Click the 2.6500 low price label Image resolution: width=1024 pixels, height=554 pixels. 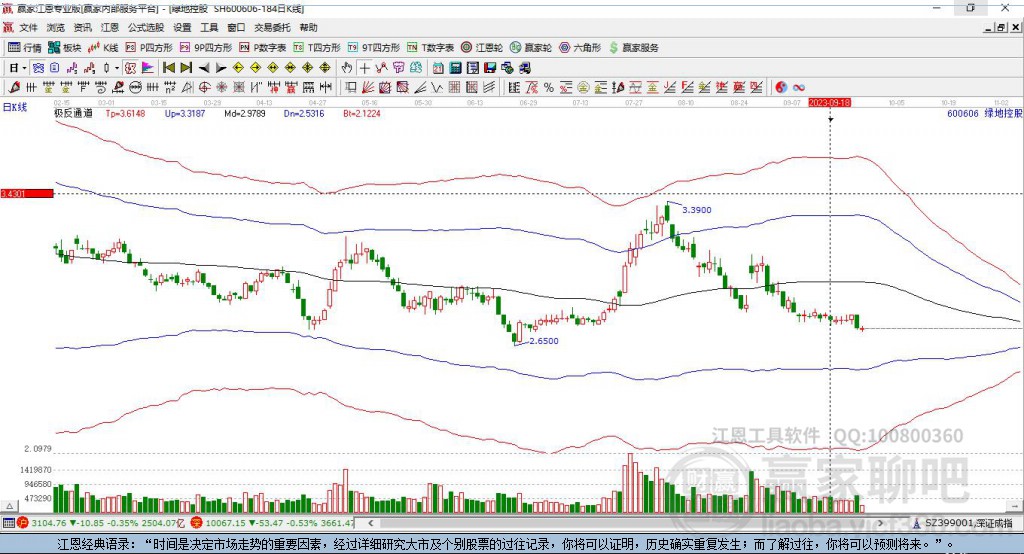[544, 341]
